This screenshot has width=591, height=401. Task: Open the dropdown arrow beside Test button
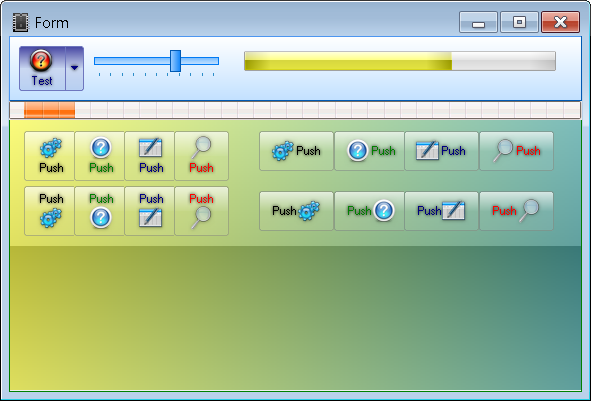point(75,68)
